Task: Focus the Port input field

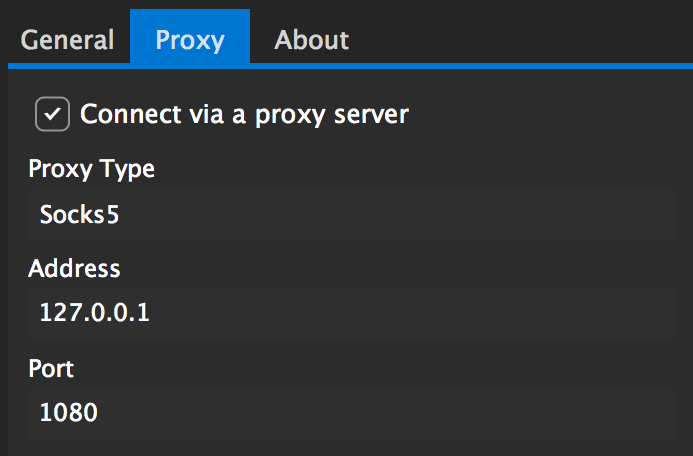Action: pos(352,414)
